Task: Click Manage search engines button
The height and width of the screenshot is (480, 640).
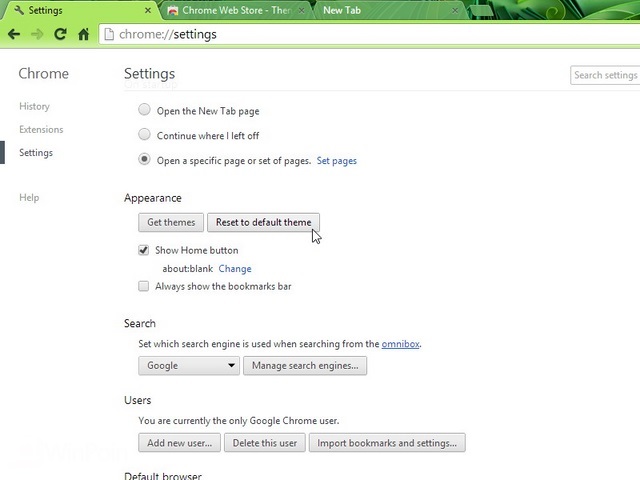Action: 305,365
